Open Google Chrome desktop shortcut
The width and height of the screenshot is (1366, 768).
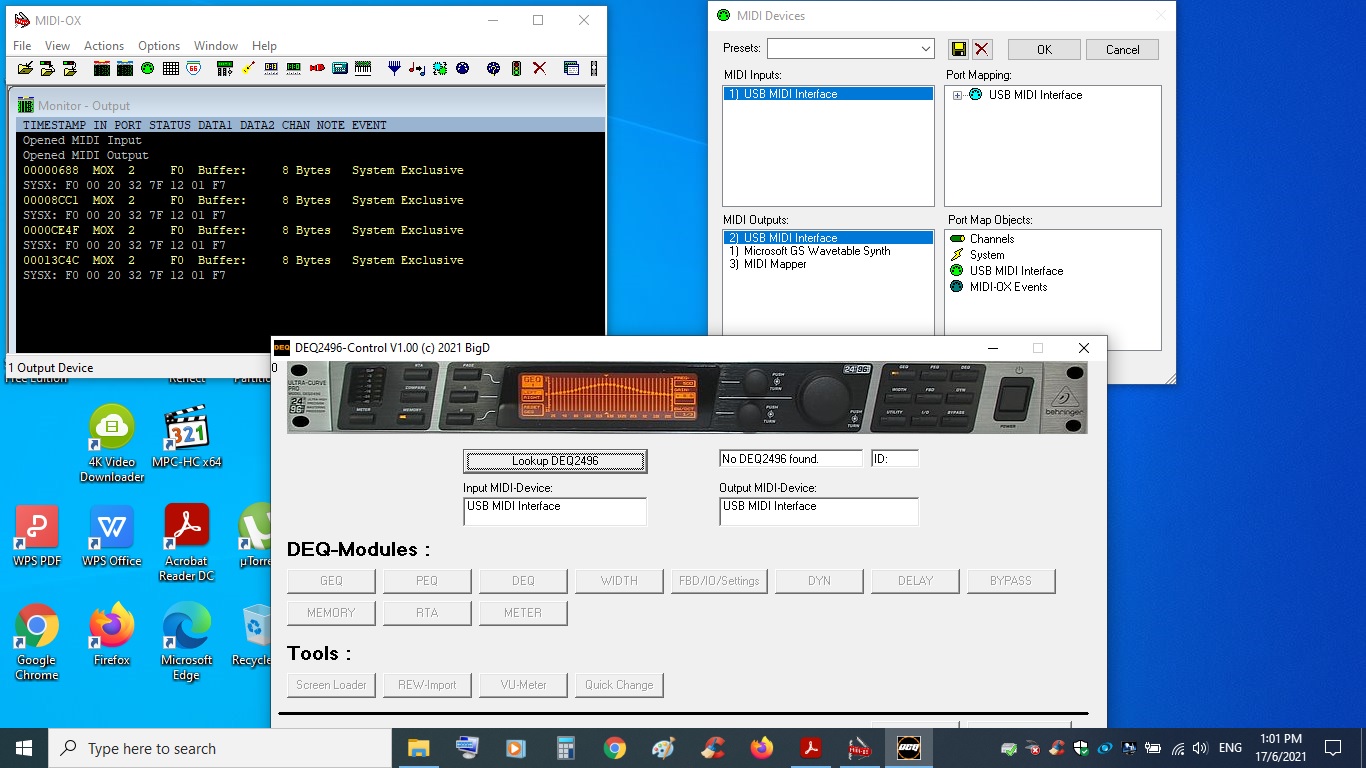[x=37, y=642]
